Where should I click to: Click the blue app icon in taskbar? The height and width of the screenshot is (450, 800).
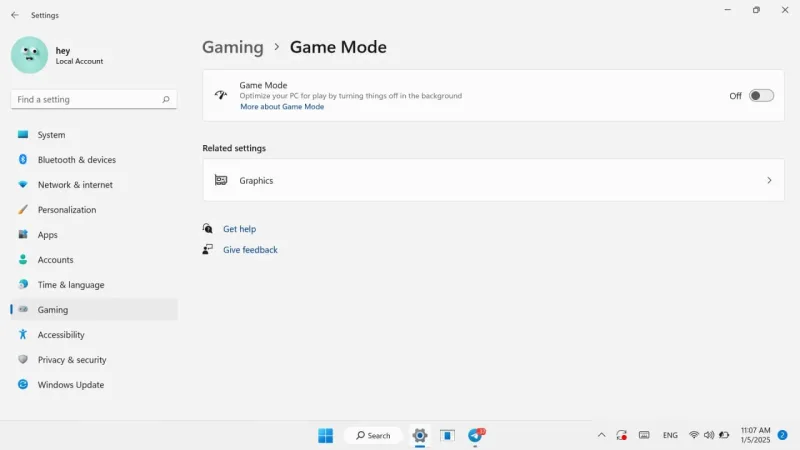447,435
